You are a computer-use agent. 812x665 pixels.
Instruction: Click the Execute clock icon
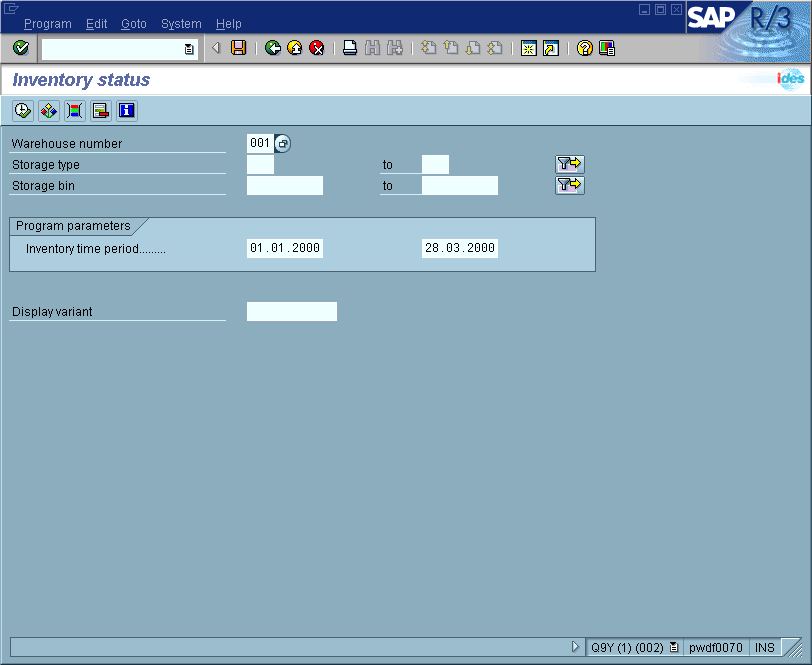coord(22,111)
